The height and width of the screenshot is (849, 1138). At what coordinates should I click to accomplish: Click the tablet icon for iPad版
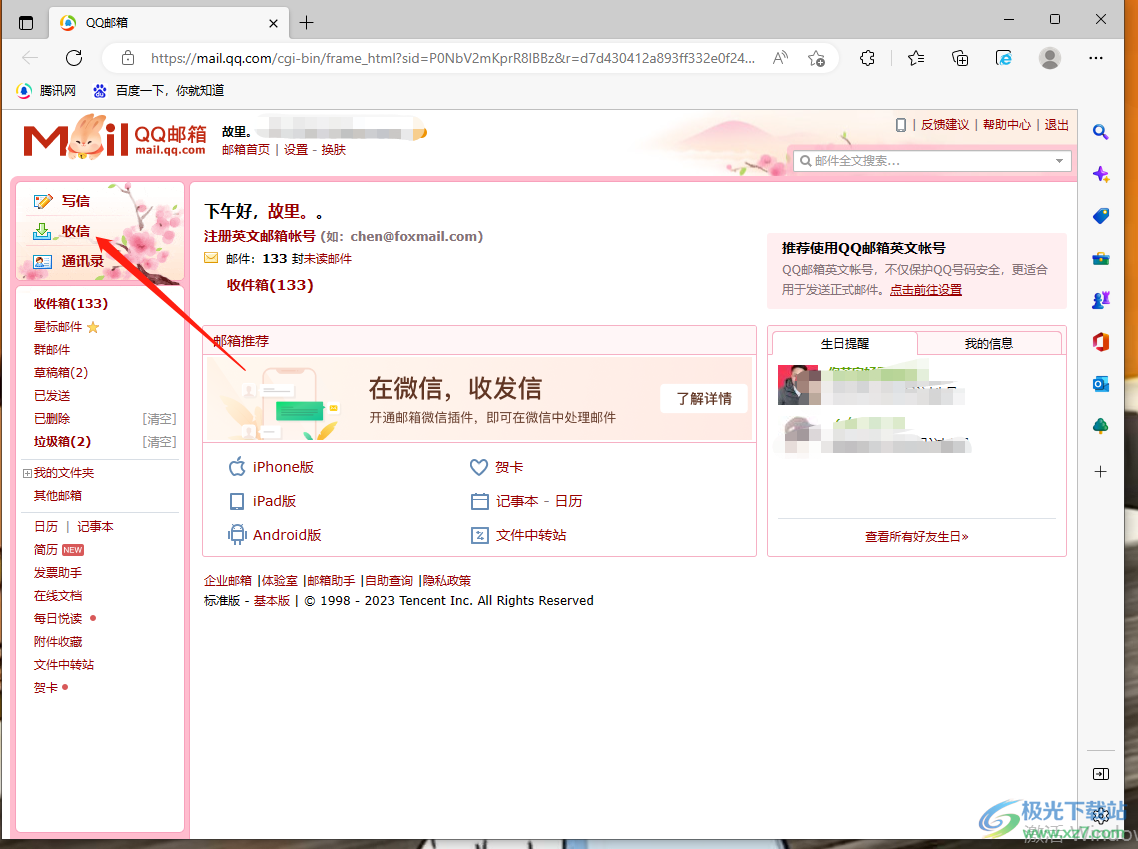237,501
